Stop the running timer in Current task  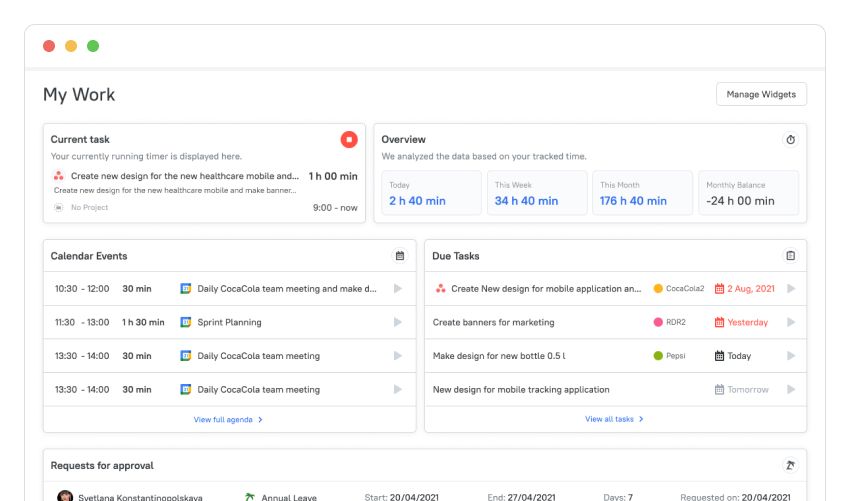349,139
